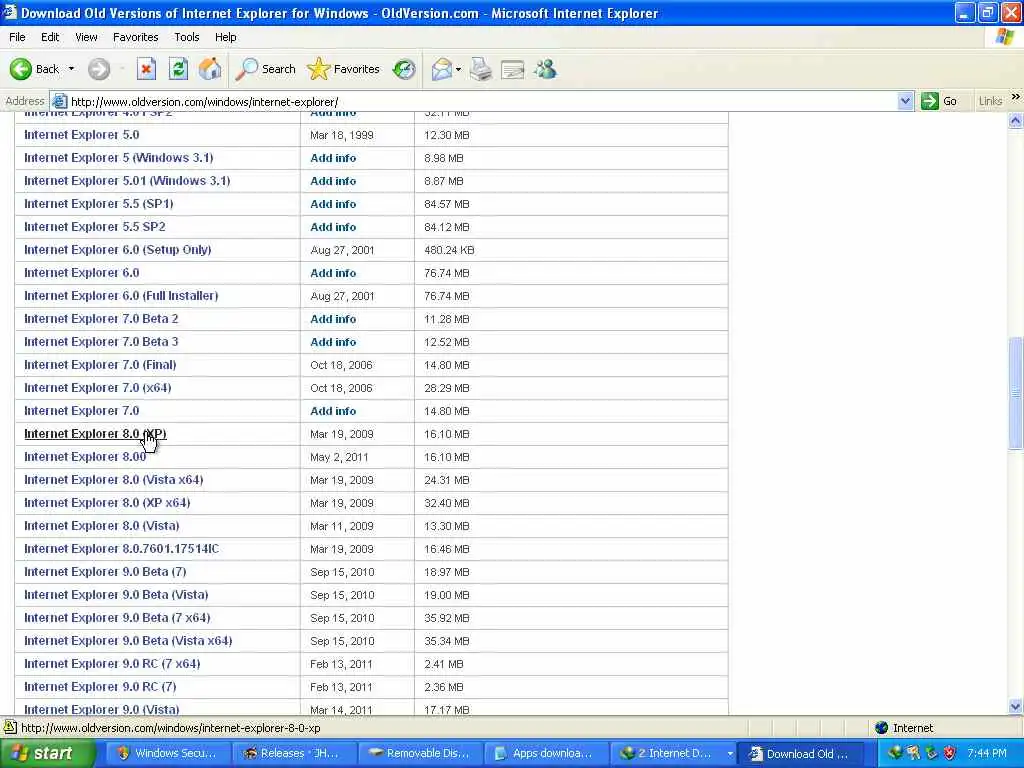
Task: Open the Edit menu
Action: pyautogui.click(x=50, y=37)
